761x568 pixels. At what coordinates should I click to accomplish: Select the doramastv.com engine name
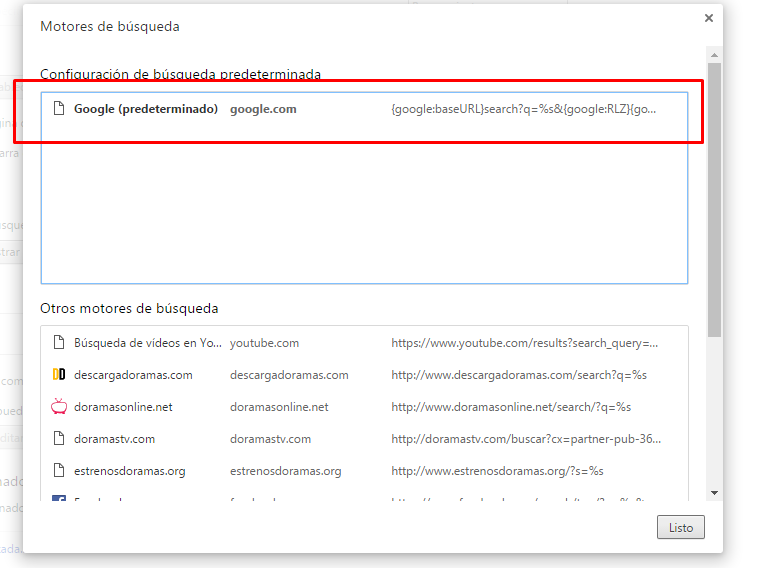coord(115,439)
